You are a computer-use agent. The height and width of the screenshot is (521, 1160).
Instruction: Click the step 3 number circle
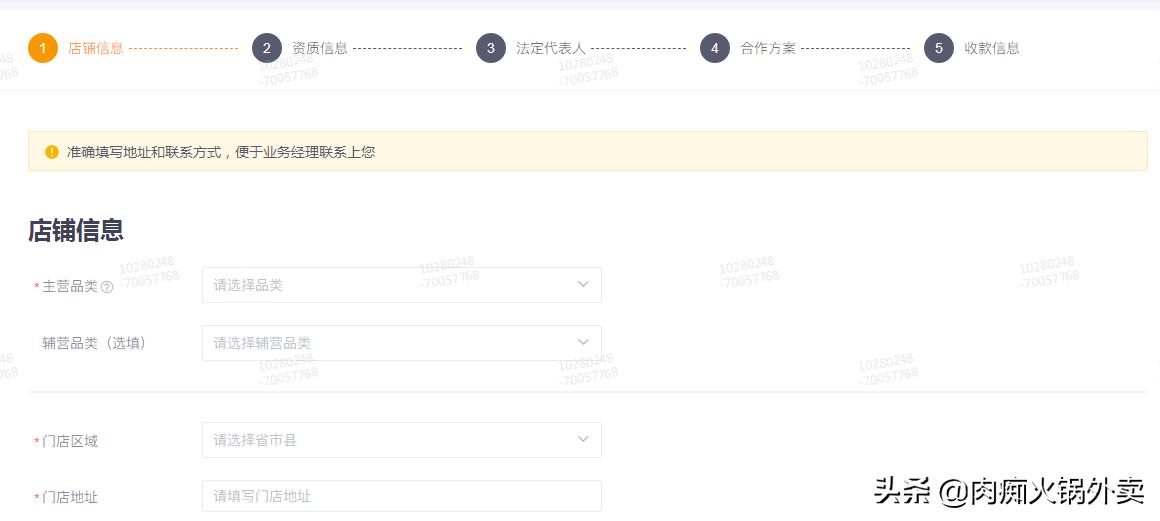click(x=491, y=48)
